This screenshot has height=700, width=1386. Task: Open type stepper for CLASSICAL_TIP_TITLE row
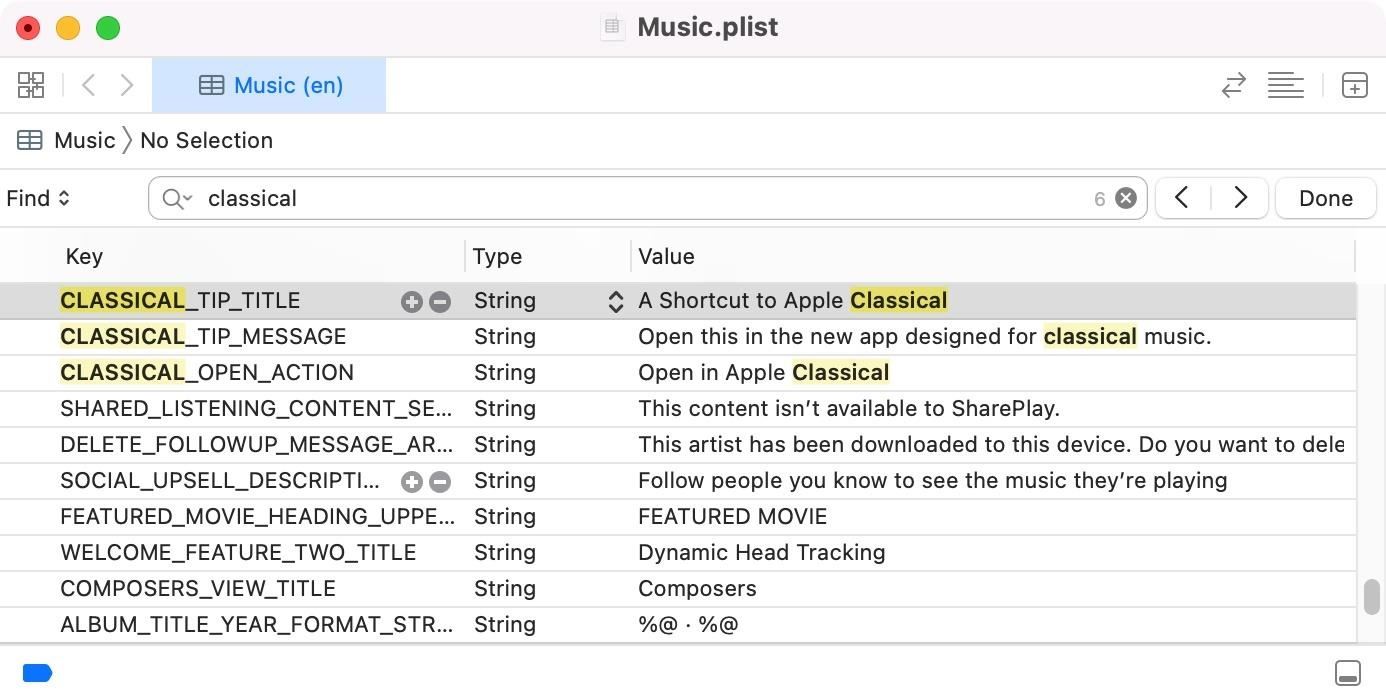click(616, 301)
